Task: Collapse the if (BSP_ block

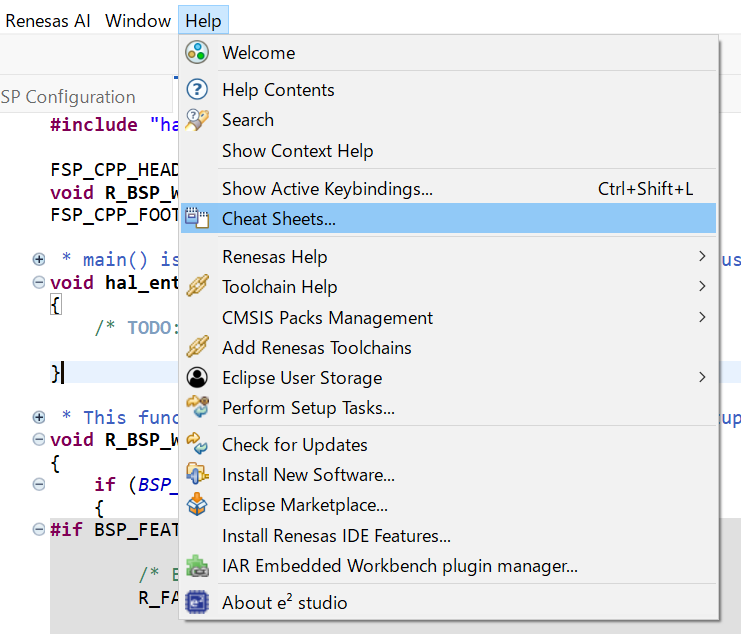Action: click(39, 484)
